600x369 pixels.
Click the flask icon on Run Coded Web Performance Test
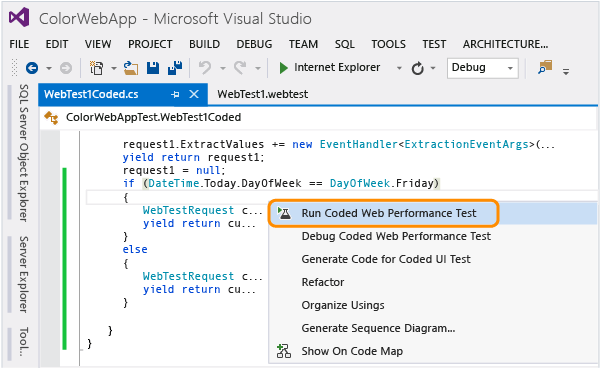[284, 213]
